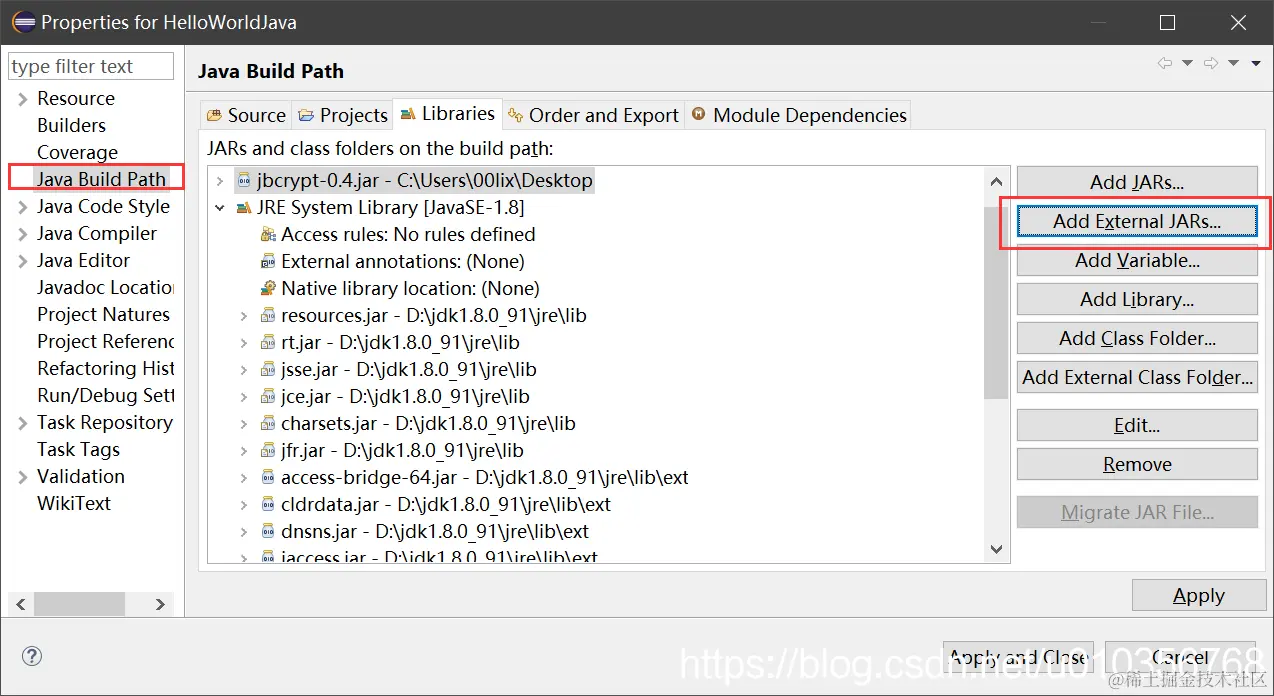Click the jfr.jar icon
Viewport: 1274px width, 696px height.
[268, 451]
